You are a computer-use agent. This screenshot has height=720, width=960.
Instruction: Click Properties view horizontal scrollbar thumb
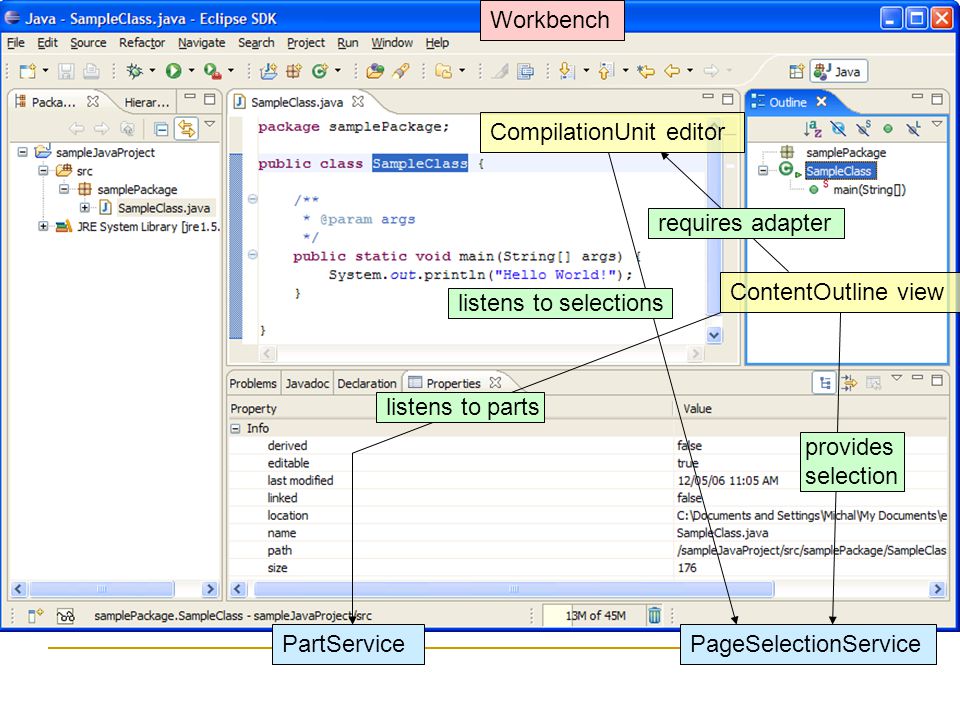point(514,589)
